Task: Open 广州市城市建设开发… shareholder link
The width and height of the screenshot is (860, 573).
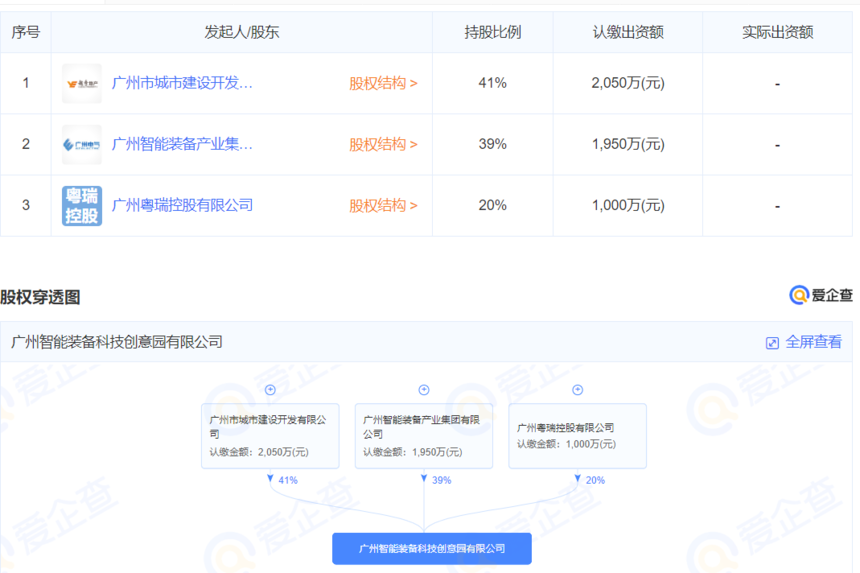Action: [182, 83]
